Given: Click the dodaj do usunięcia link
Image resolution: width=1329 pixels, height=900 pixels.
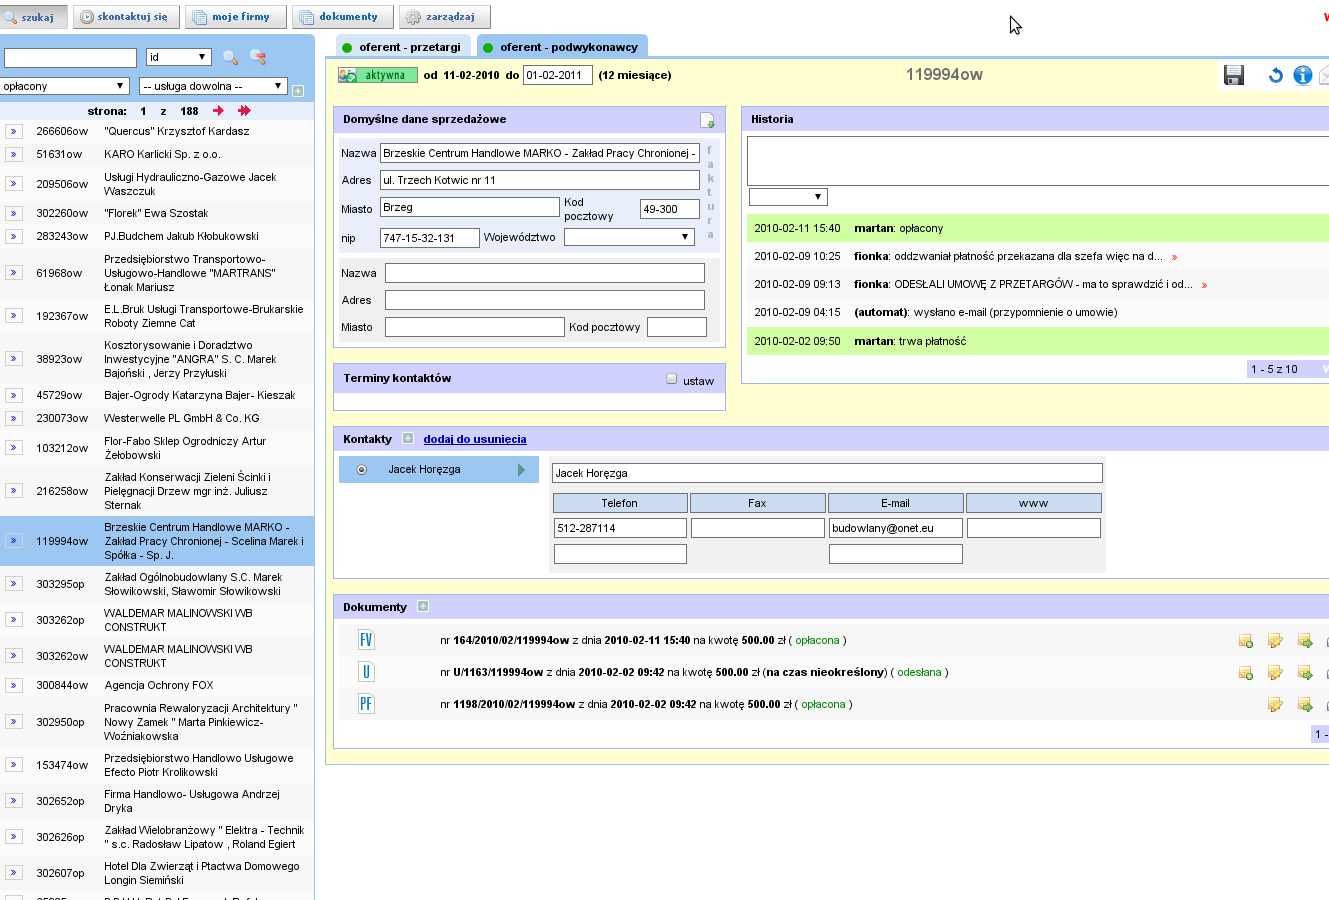Looking at the screenshot, I should [x=475, y=439].
